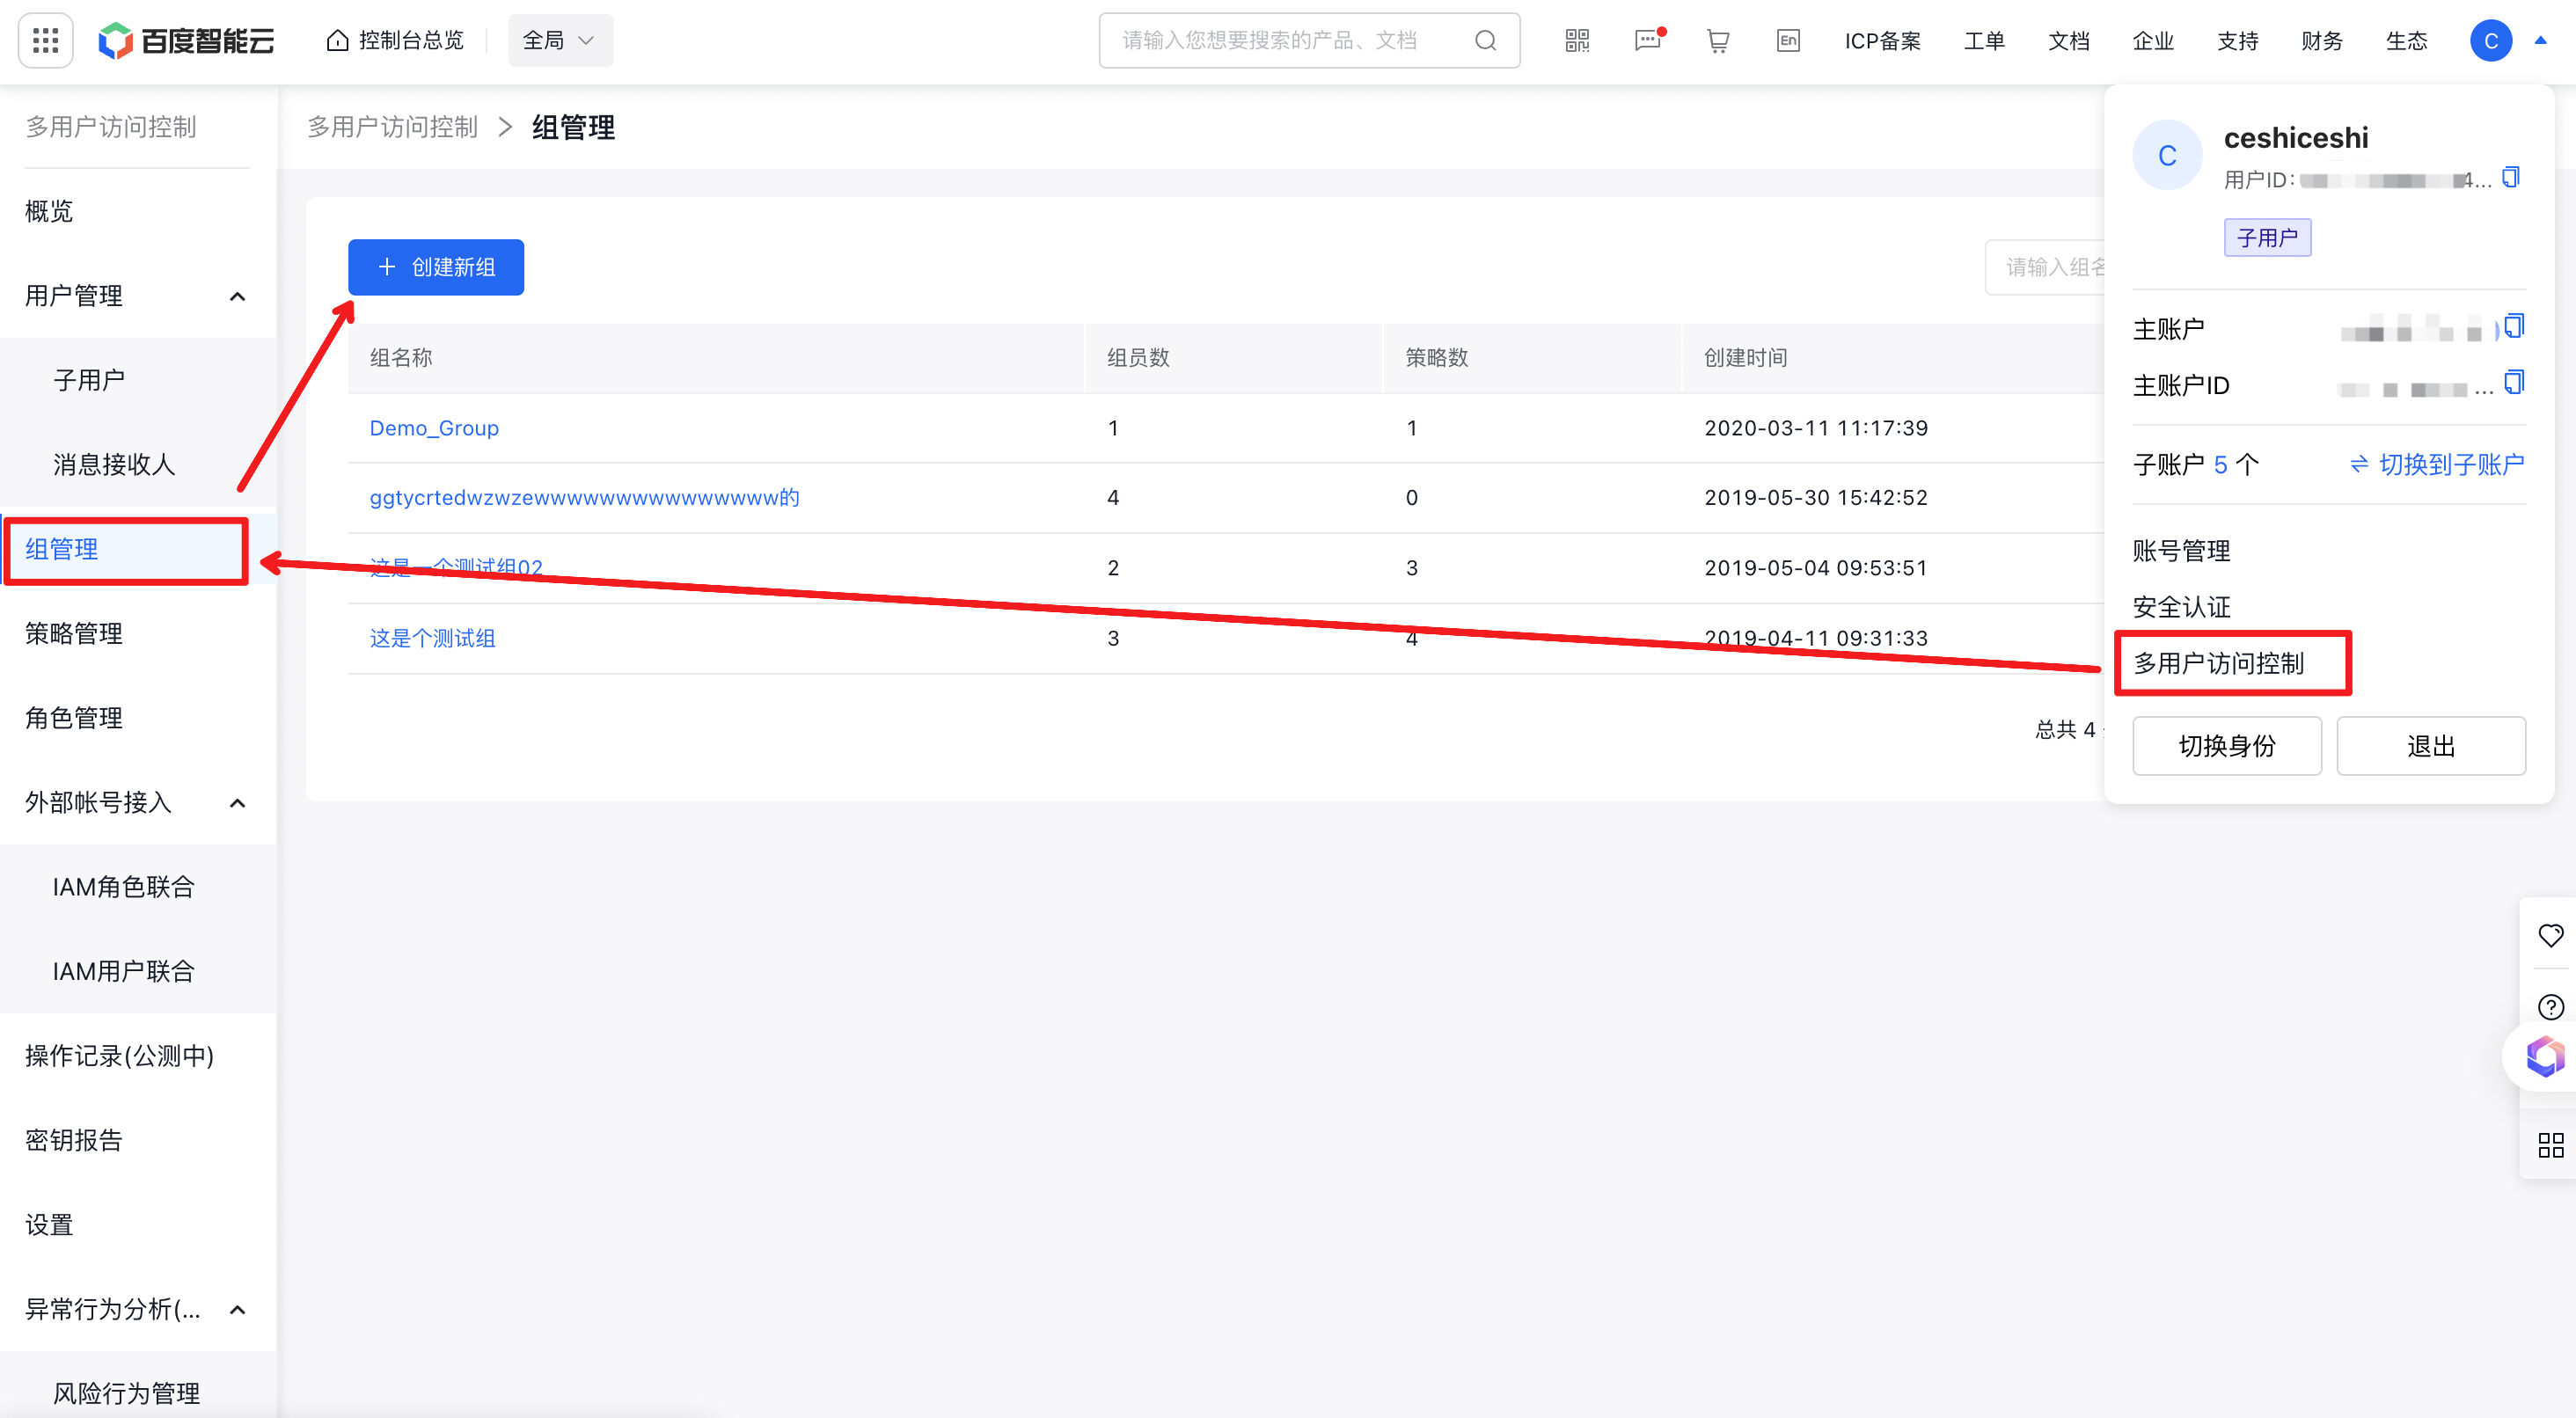
Task: Collapse the account panel with the caret
Action: click(2540, 40)
